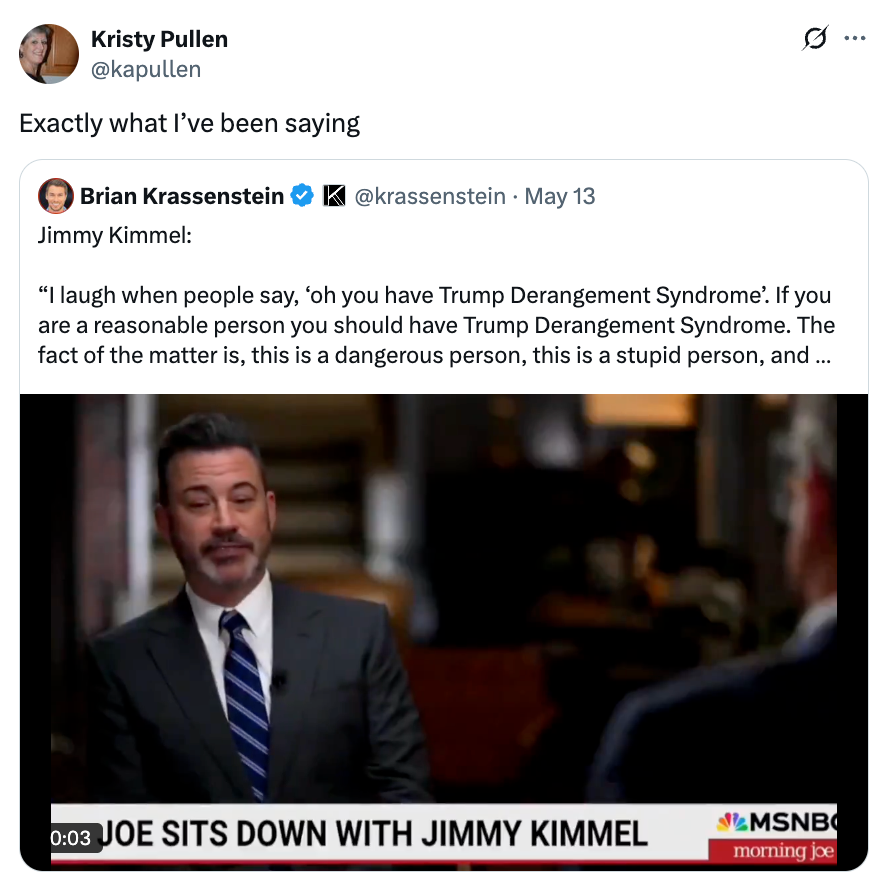Click the 0:03 video duration indicator

click(x=70, y=839)
